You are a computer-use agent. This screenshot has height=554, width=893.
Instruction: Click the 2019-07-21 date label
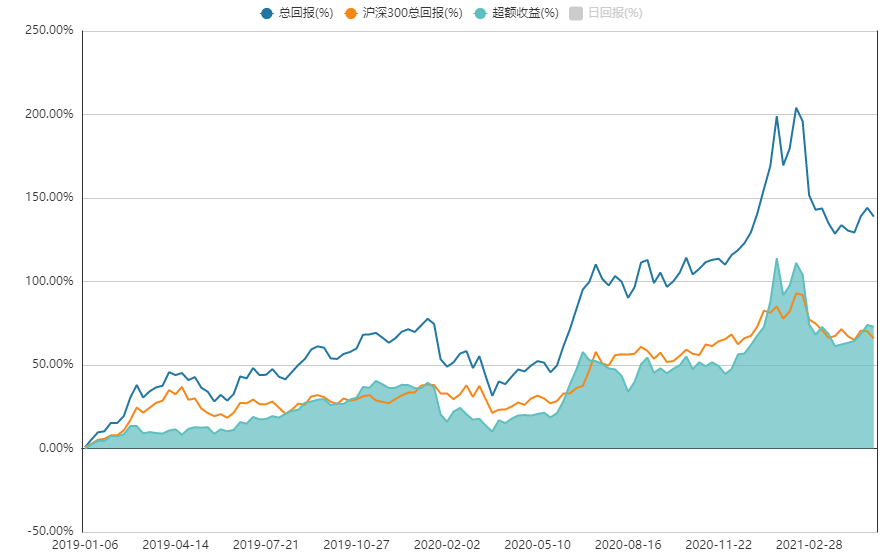coord(266,545)
